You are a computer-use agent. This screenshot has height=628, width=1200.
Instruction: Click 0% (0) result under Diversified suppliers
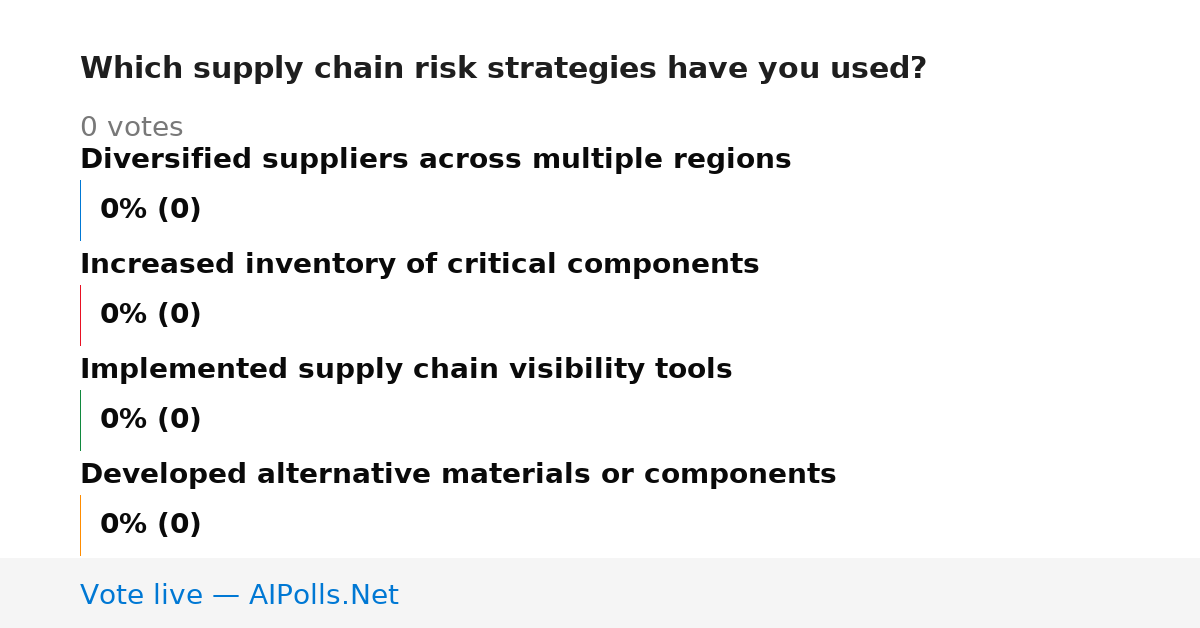pyautogui.click(x=150, y=210)
